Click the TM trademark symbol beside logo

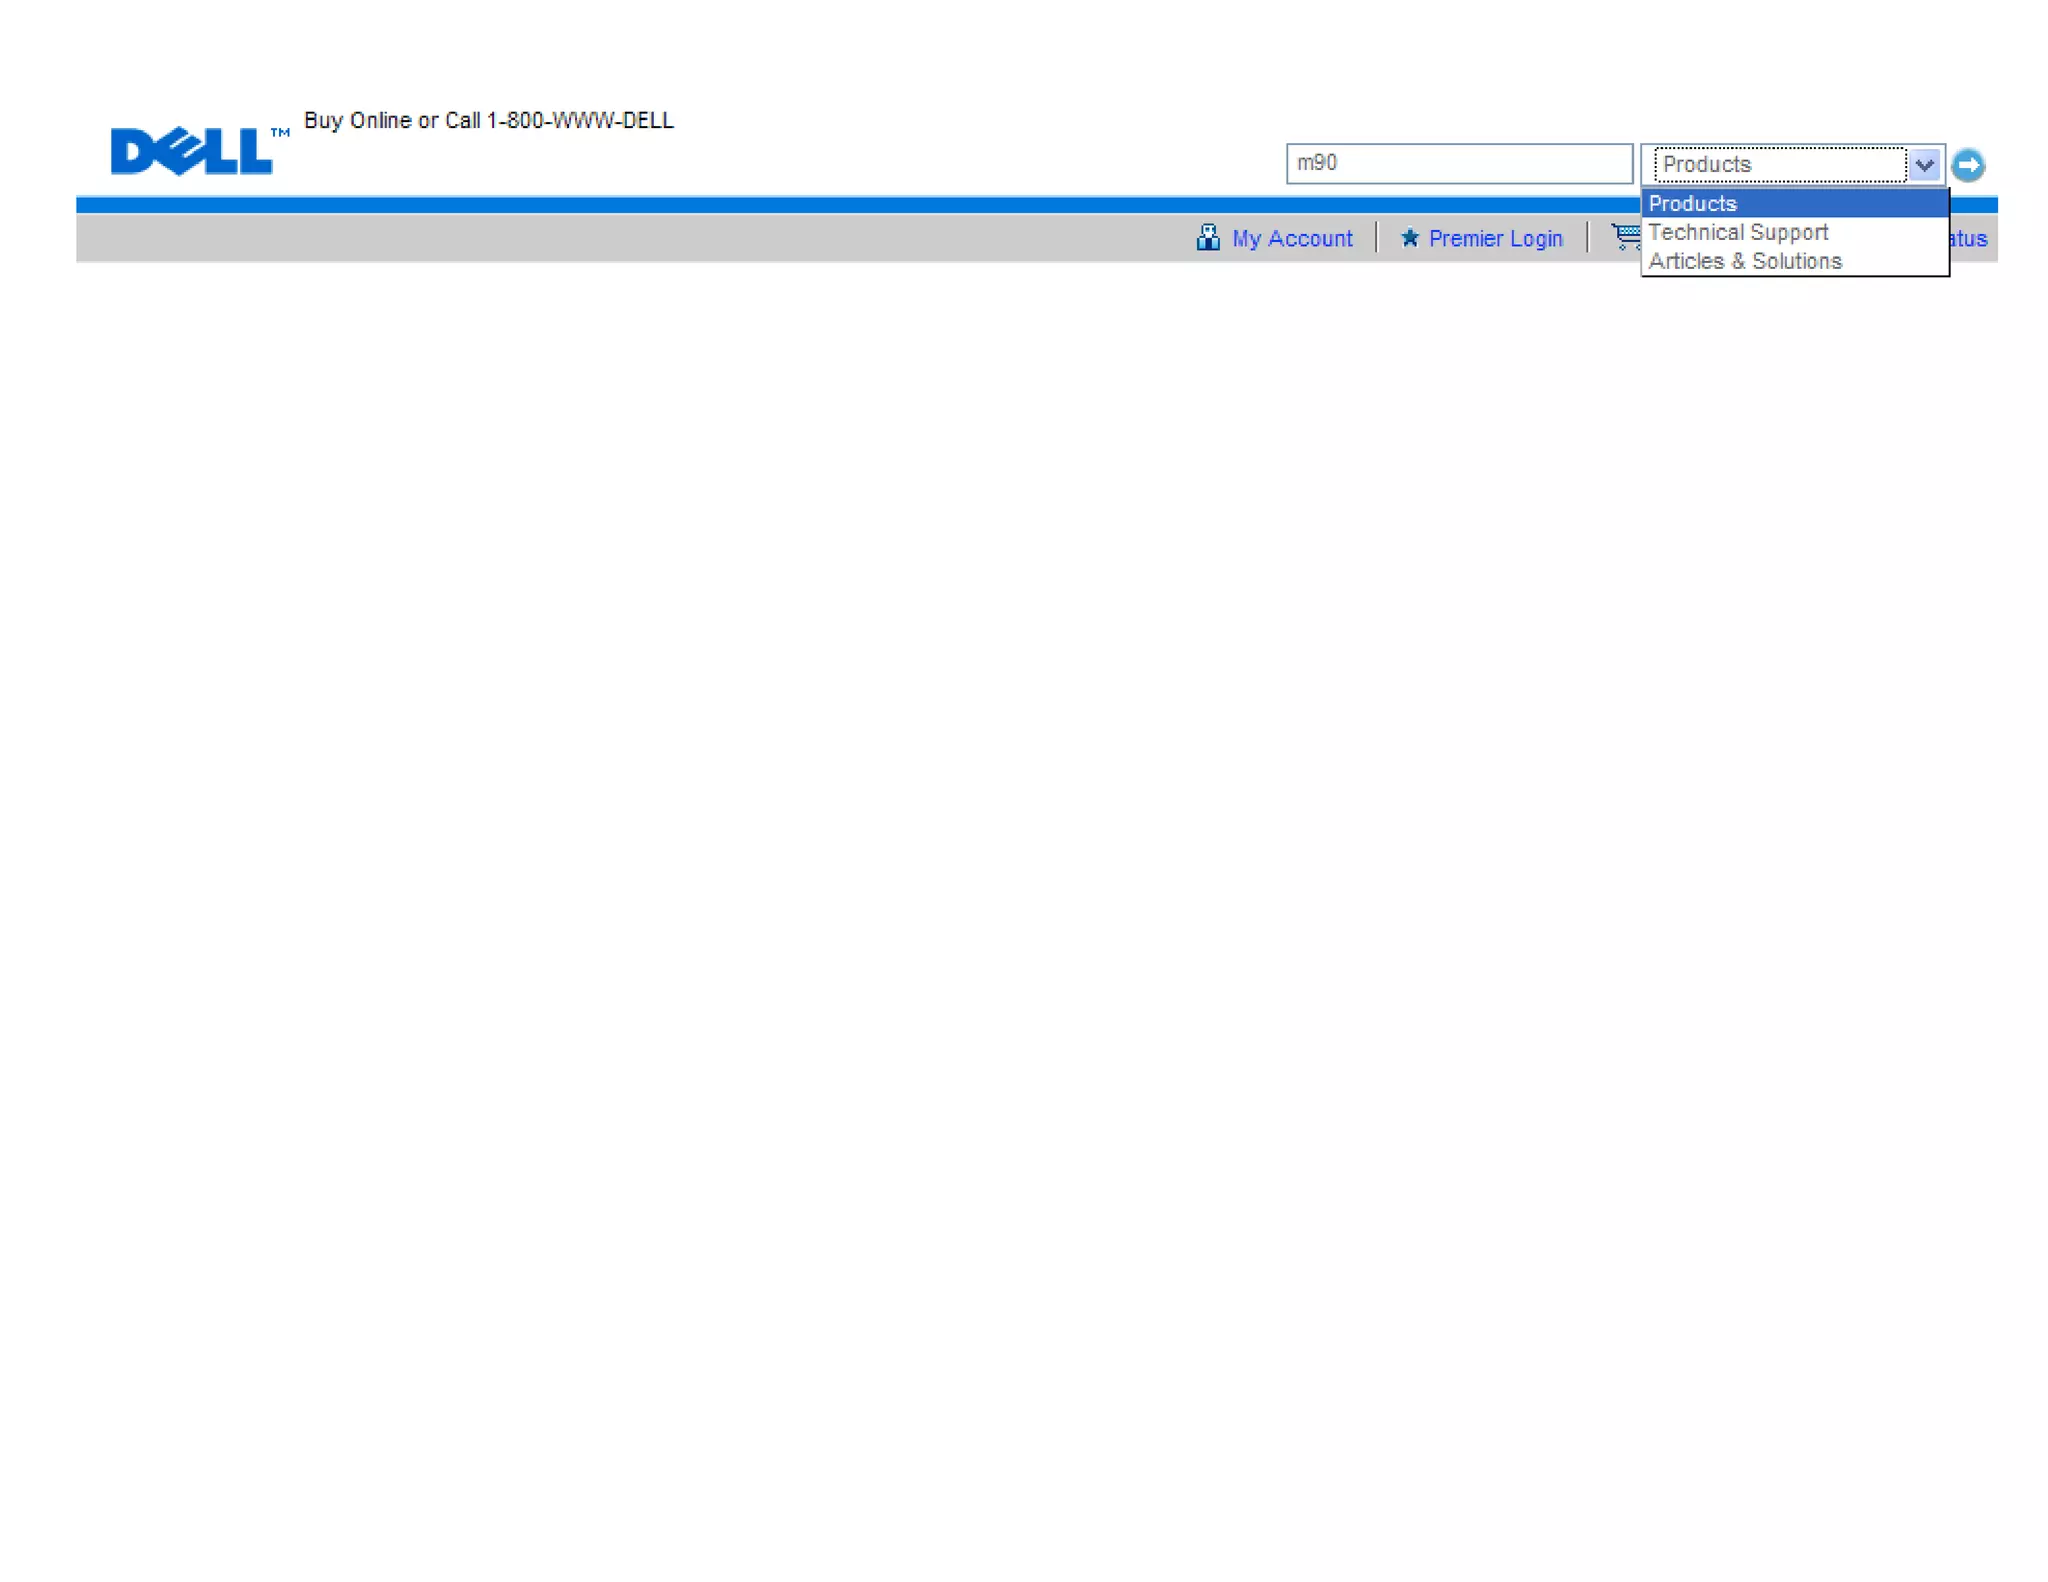[280, 132]
